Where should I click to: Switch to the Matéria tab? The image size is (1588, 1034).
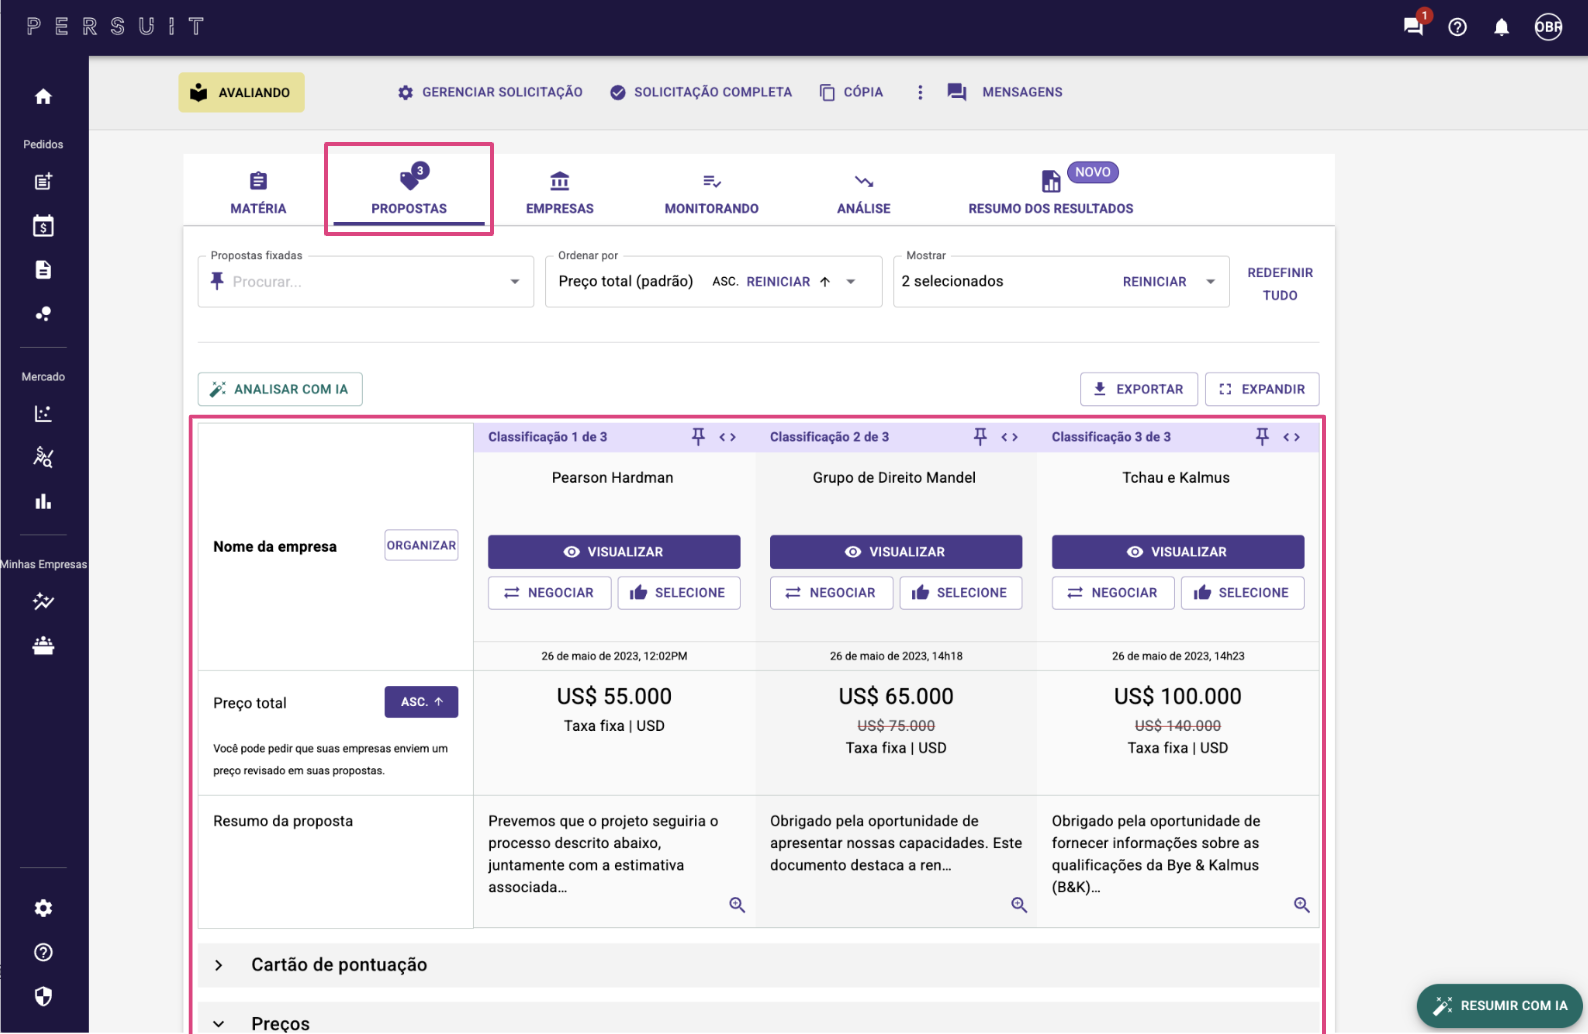coord(258,193)
